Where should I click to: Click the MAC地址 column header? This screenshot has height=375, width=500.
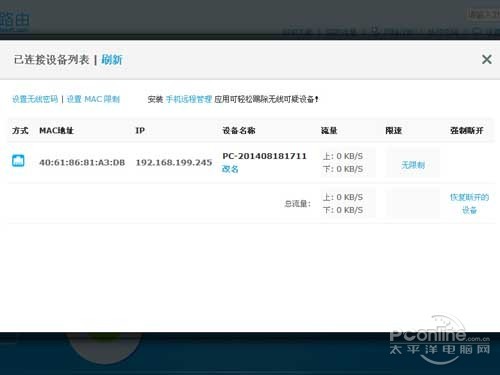pos(56,130)
